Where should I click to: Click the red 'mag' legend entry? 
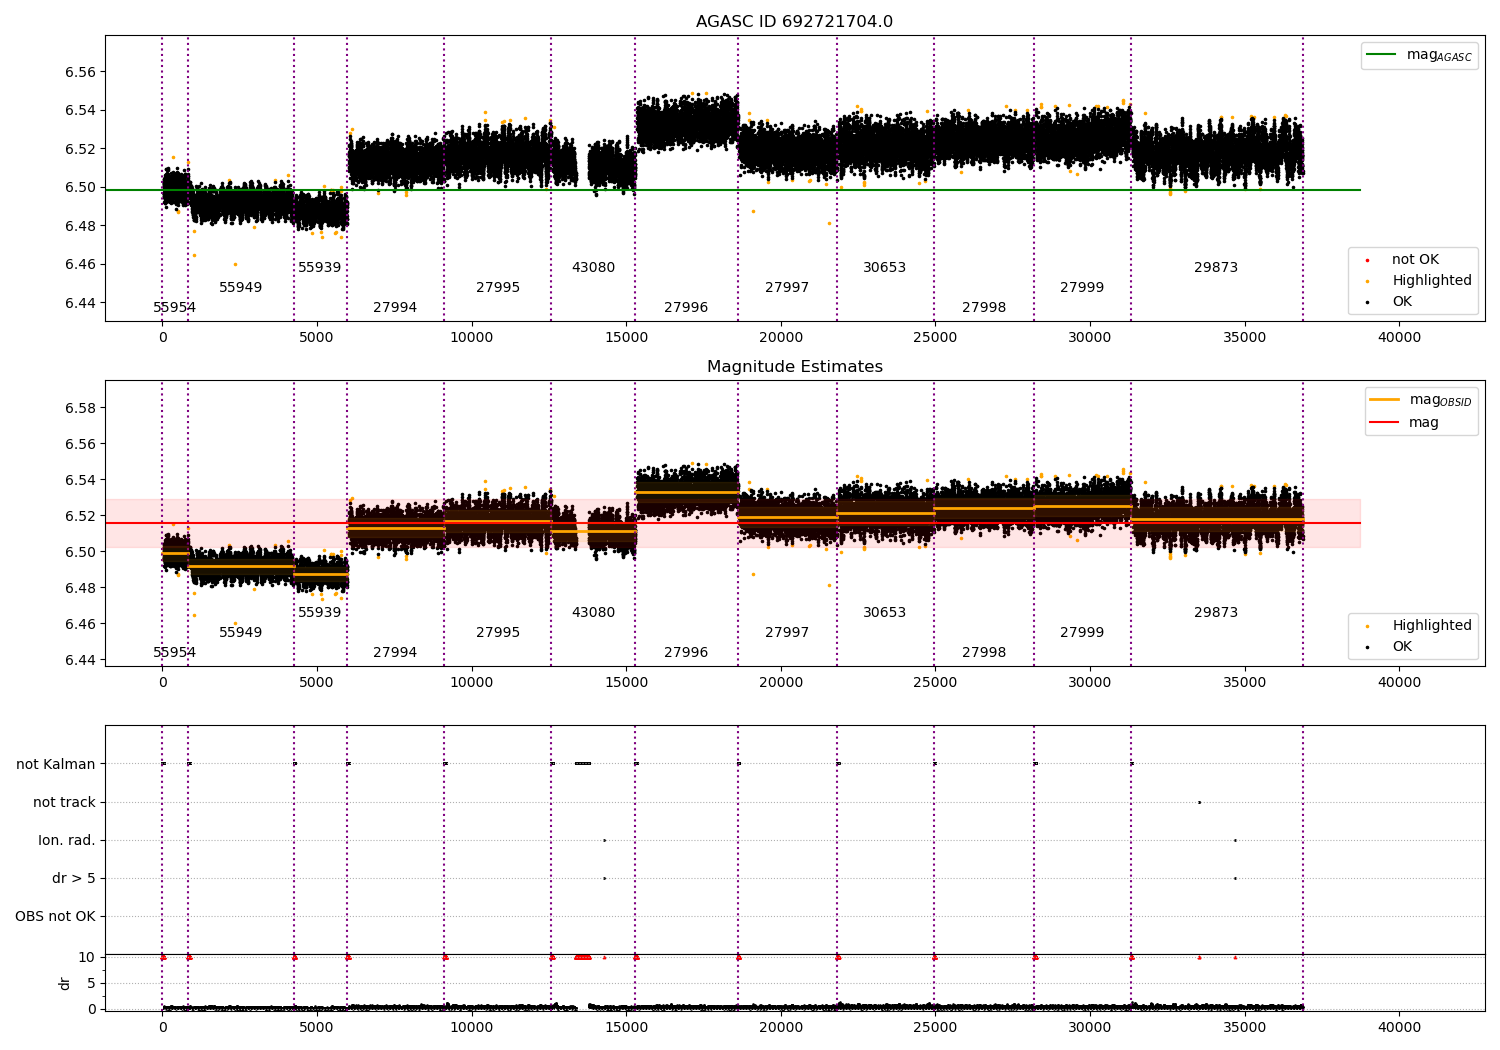1404,422
